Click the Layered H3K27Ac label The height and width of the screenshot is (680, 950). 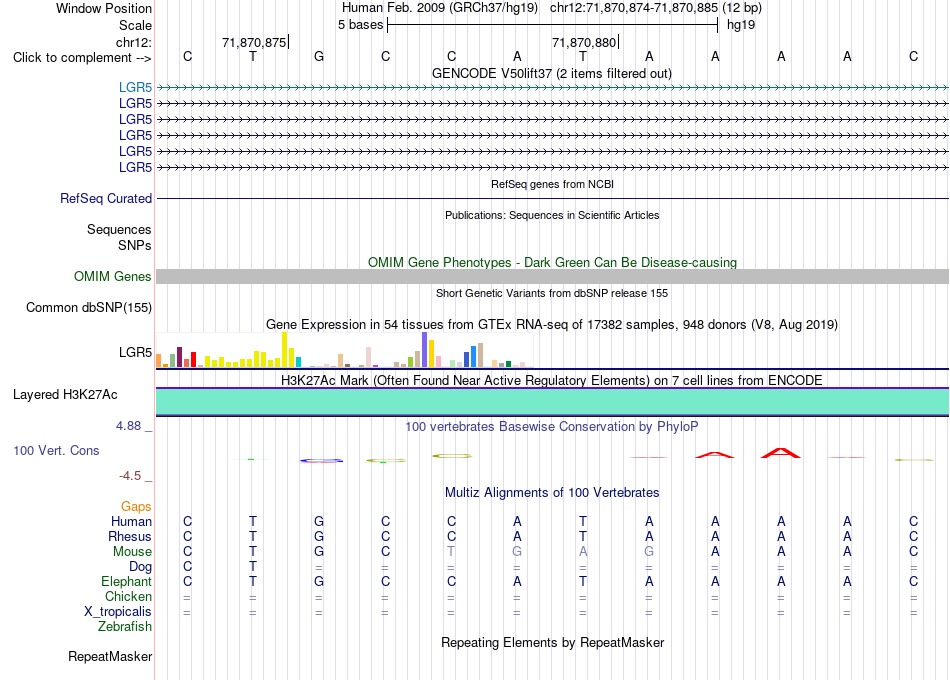coord(65,395)
